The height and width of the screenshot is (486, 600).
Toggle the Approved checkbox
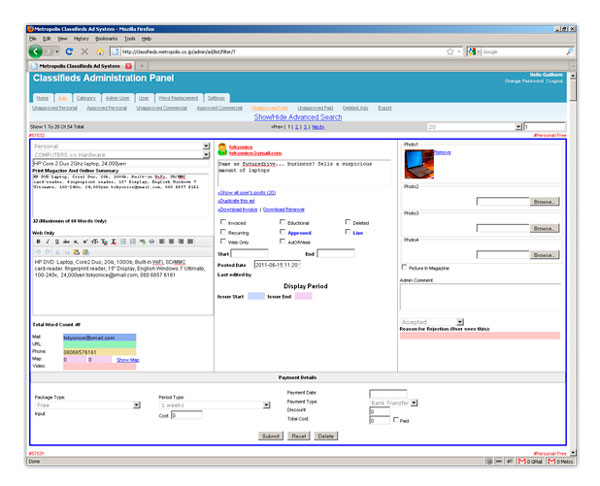point(282,231)
